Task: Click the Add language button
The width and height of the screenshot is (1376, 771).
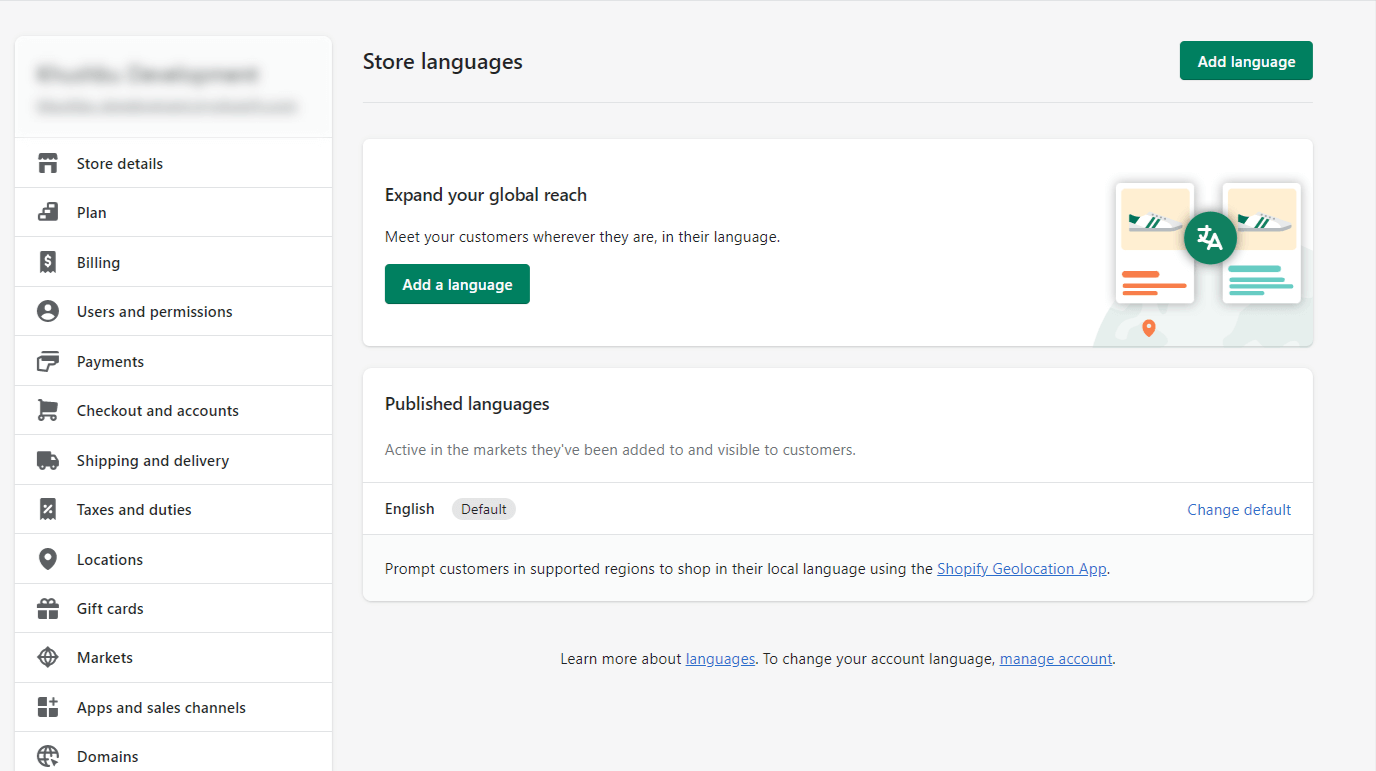Action: pos(1245,60)
